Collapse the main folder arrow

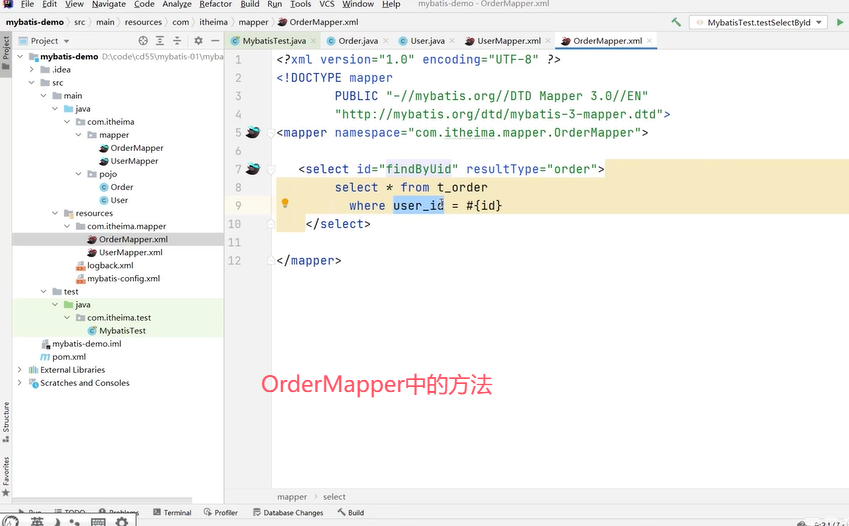pos(44,95)
